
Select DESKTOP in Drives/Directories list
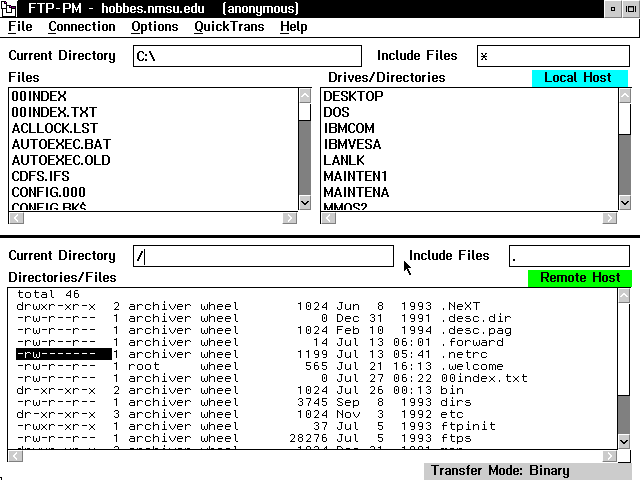pyautogui.click(x=469, y=96)
